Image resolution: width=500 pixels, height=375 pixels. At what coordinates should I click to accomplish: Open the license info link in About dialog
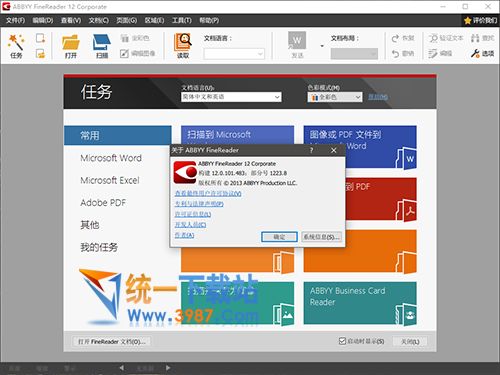click(x=193, y=214)
